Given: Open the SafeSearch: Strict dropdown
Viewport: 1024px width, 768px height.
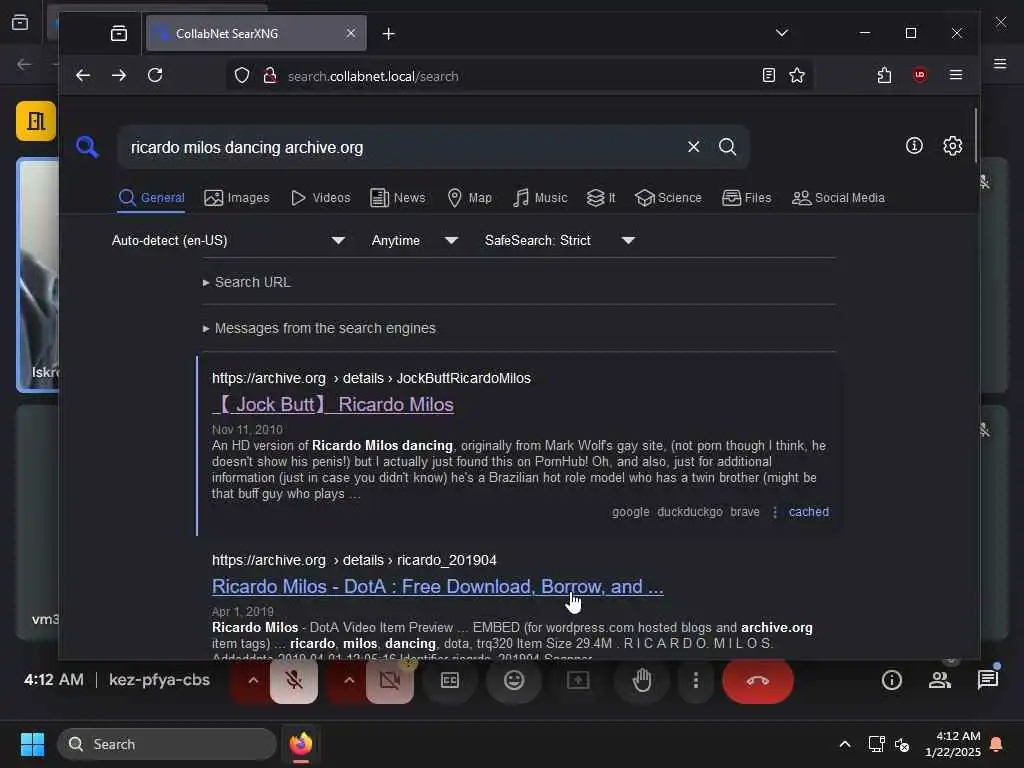Looking at the screenshot, I should 560,240.
